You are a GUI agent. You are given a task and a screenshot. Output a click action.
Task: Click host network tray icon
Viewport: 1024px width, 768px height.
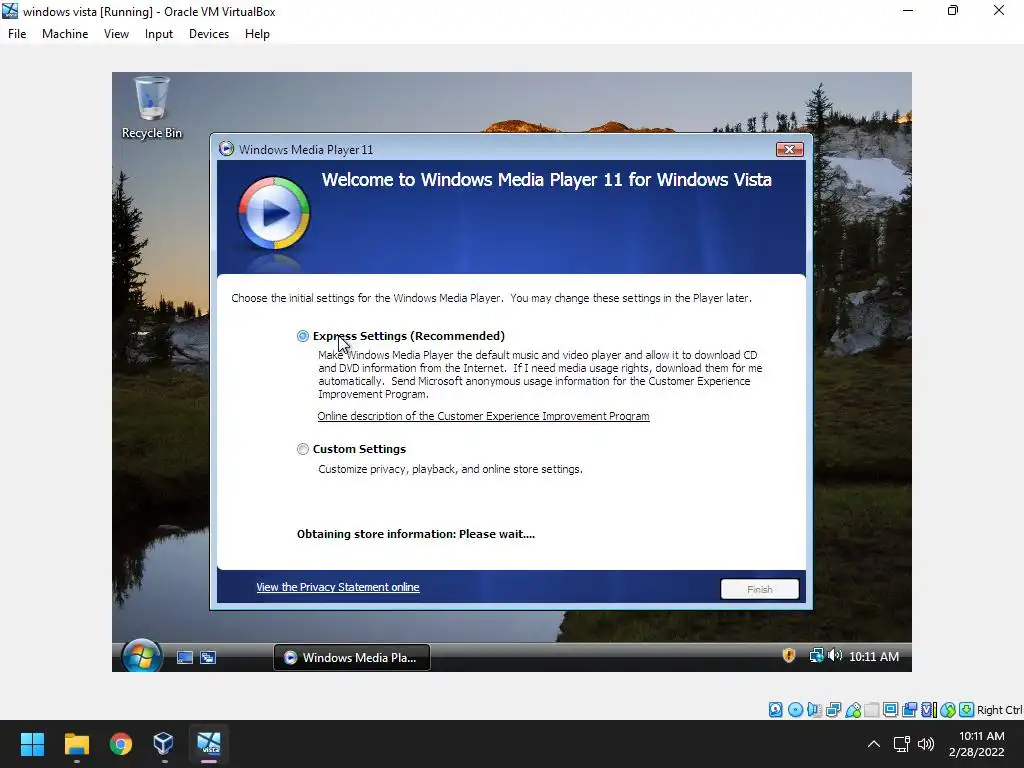click(x=902, y=744)
